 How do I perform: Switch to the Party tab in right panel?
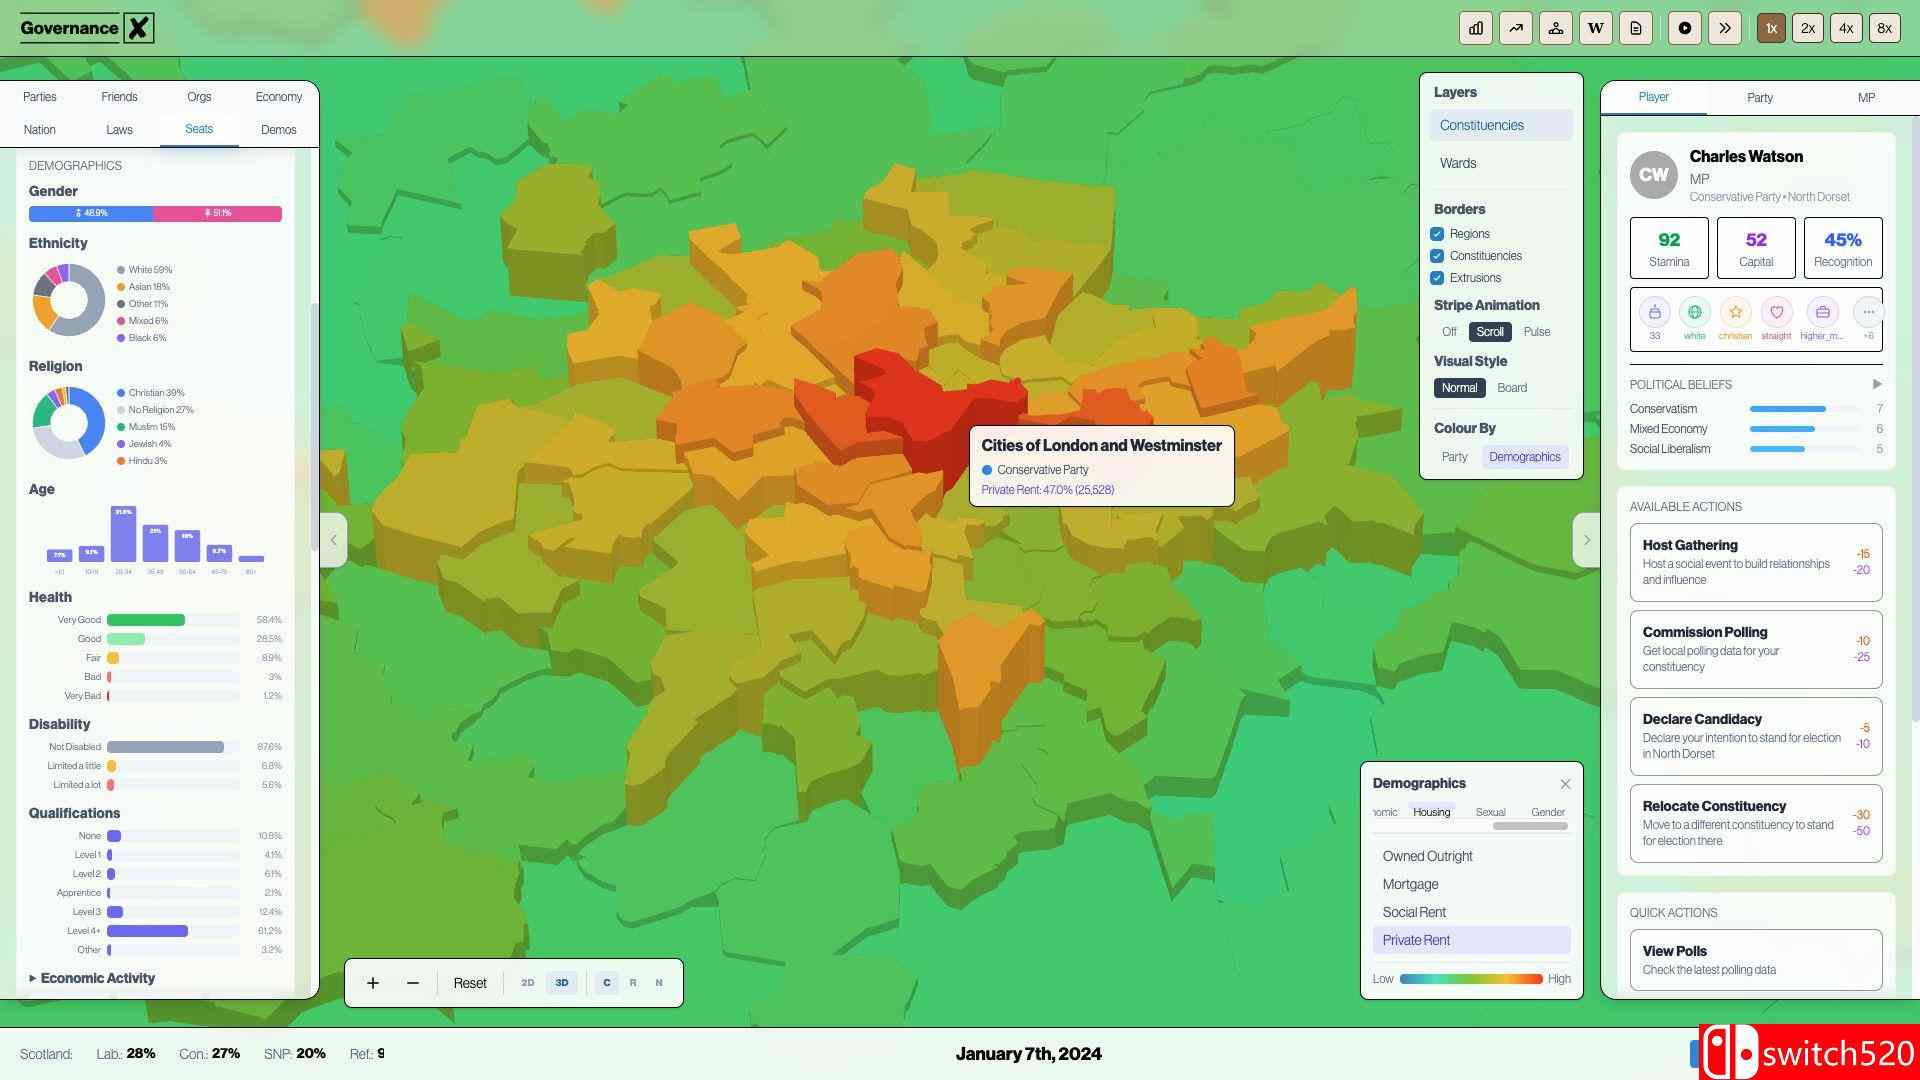tap(1760, 98)
